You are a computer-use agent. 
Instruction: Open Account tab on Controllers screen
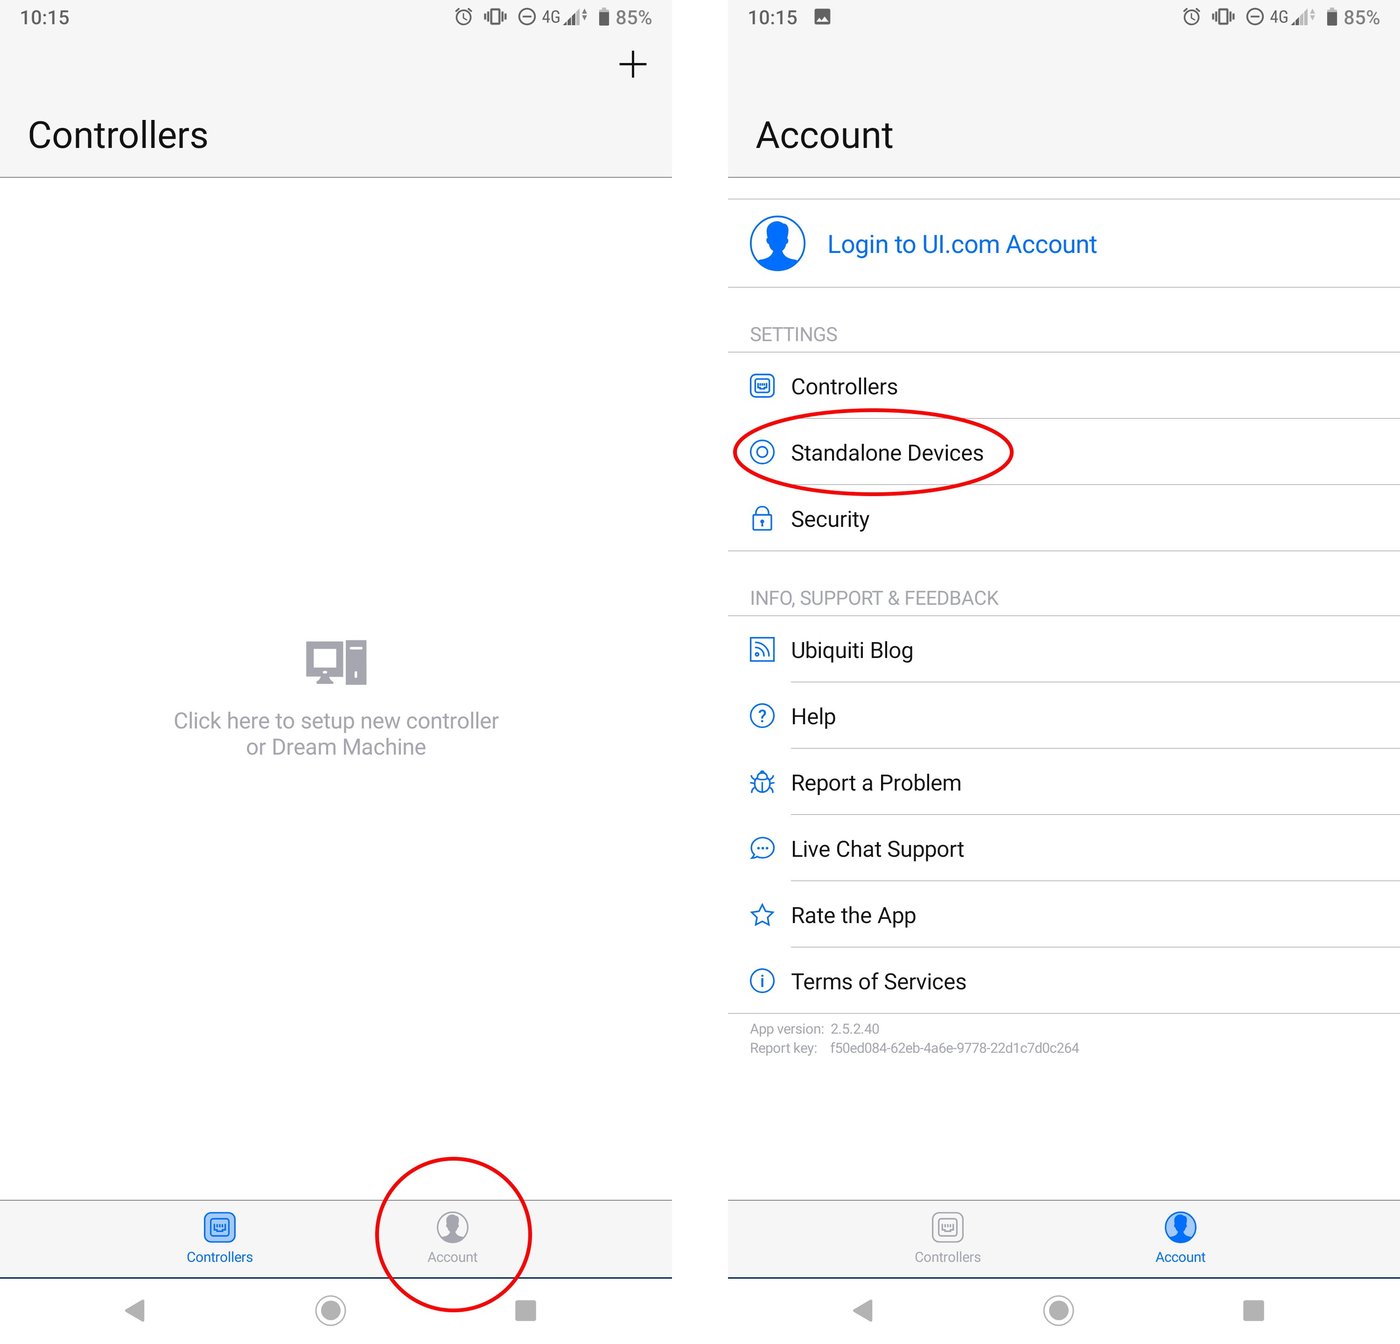[x=452, y=1237]
